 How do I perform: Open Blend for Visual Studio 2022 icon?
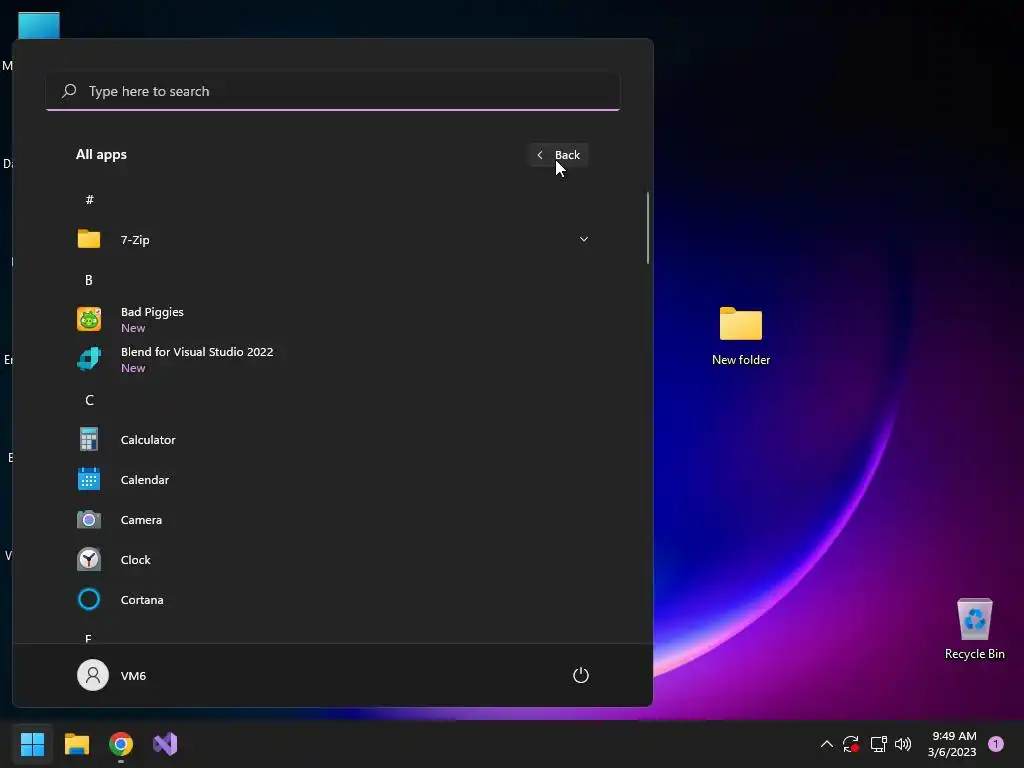(x=89, y=359)
